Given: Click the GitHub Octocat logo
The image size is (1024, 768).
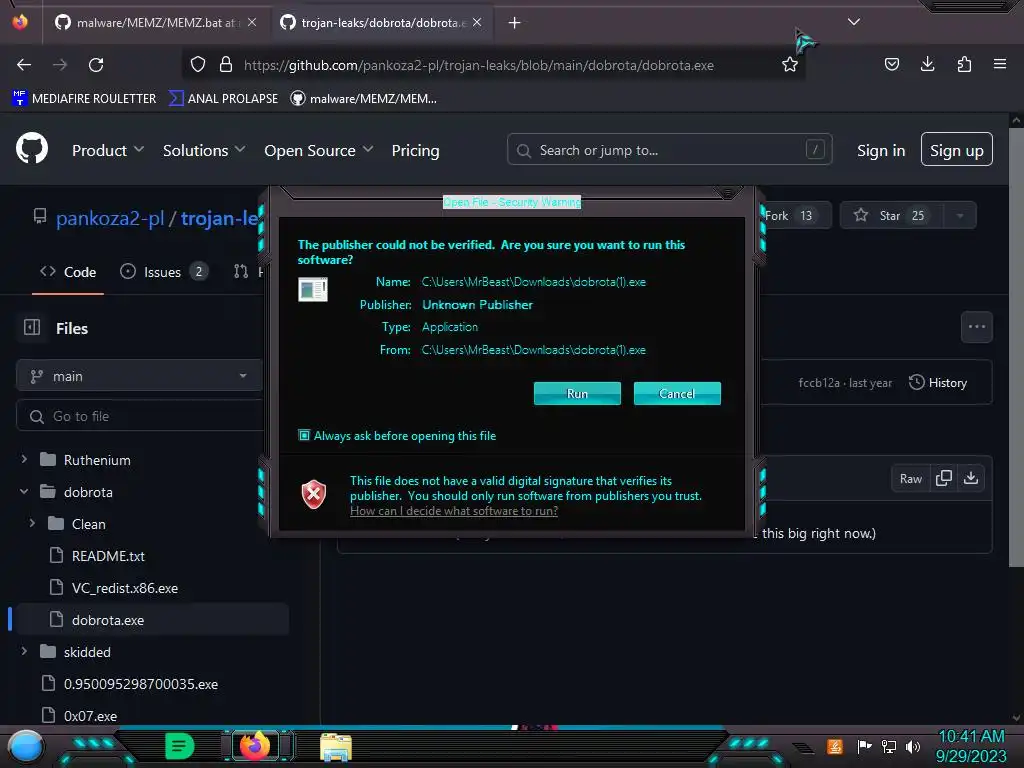Looking at the screenshot, I should click(x=32, y=148).
